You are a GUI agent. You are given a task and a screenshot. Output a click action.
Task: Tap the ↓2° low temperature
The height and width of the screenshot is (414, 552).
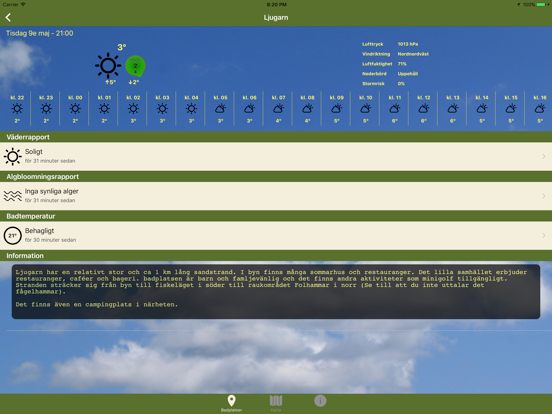click(x=134, y=82)
